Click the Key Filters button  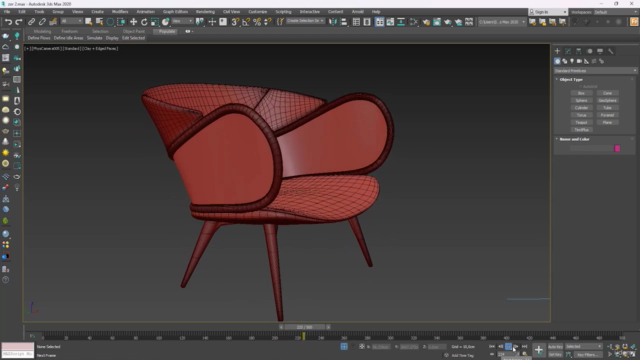click(x=588, y=355)
